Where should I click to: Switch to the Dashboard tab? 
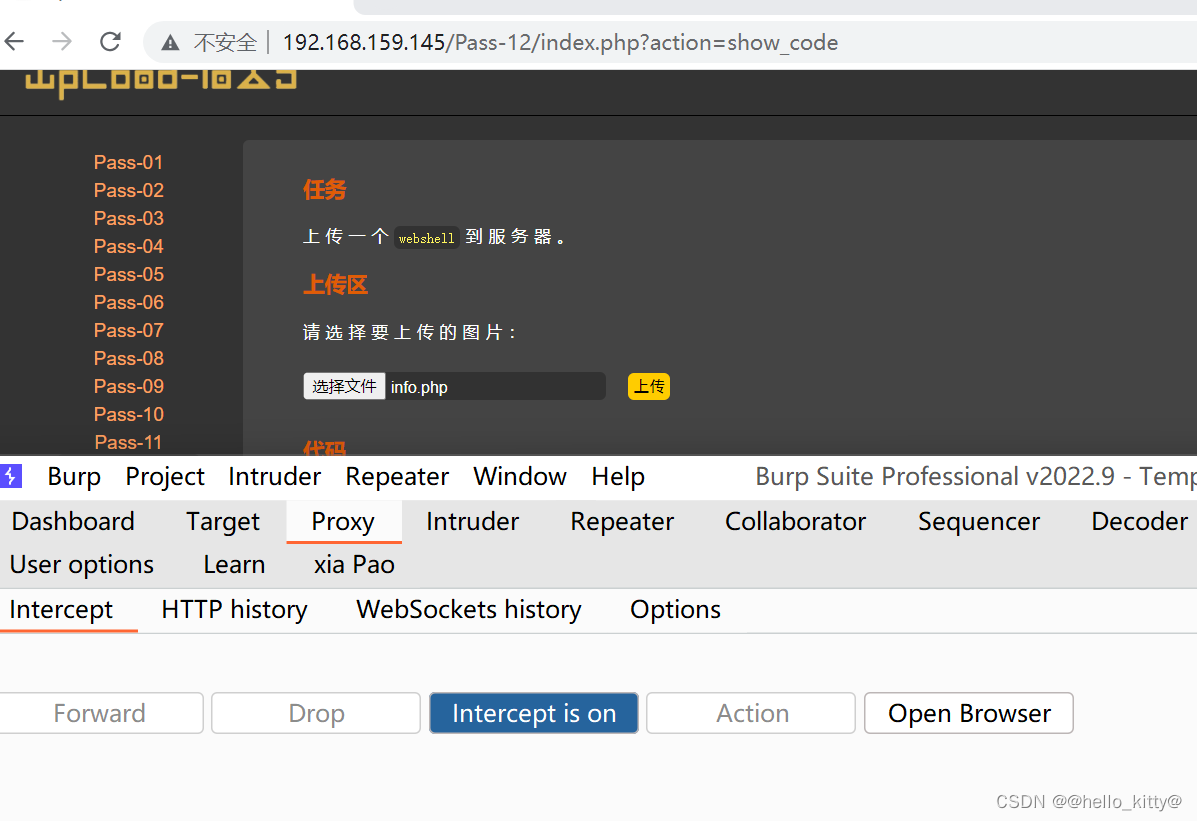(73, 522)
